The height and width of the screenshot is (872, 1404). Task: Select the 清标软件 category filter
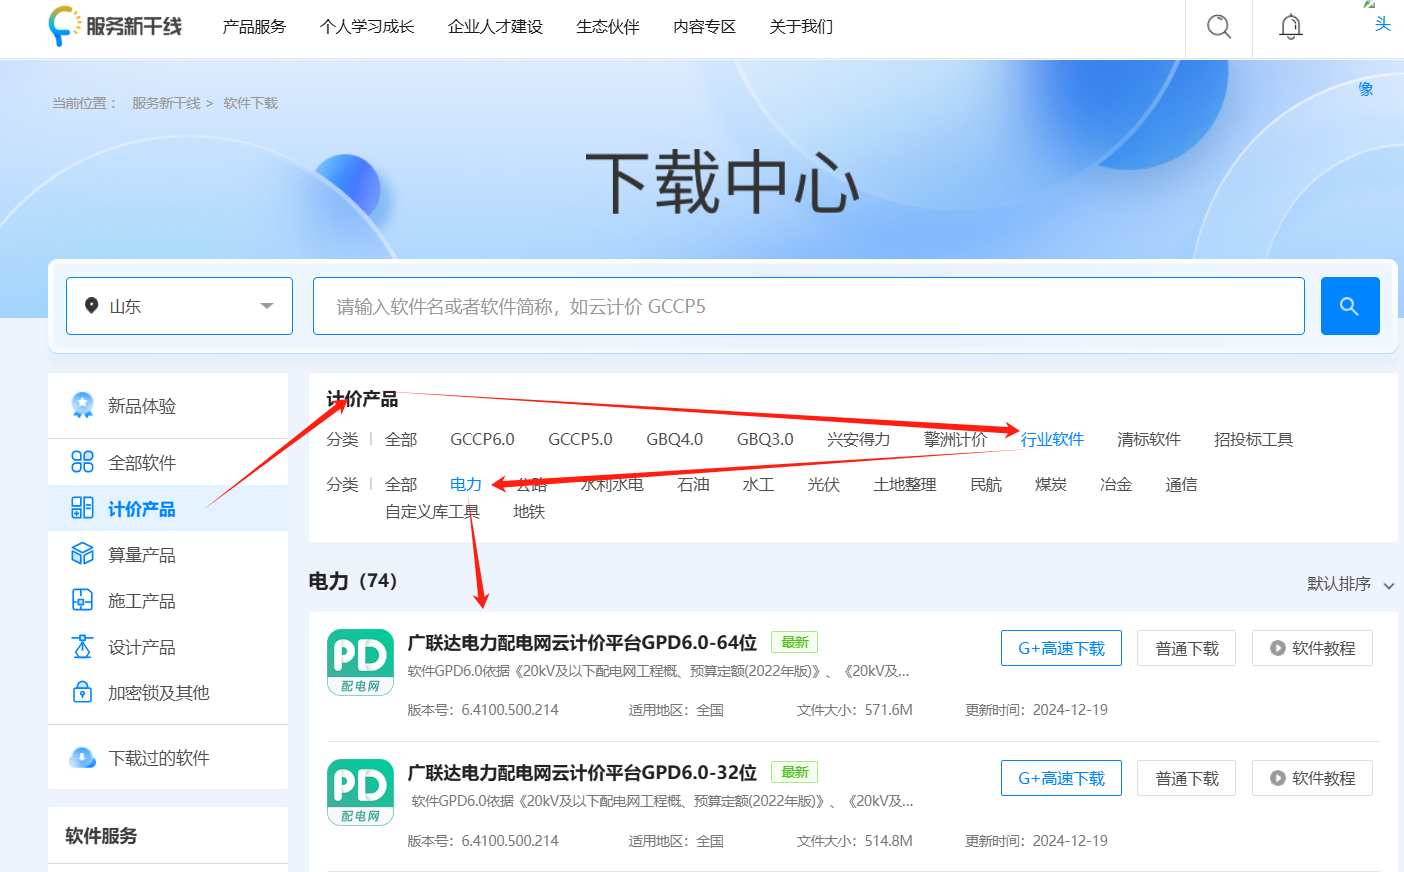pyautogui.click(x=1149, y=439)
